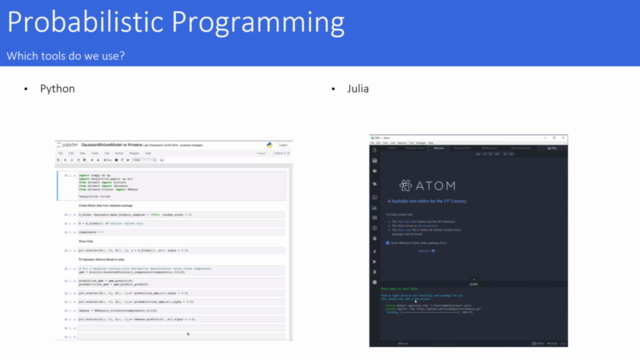Open the Edit menu in Jupyter

point(71,153)
